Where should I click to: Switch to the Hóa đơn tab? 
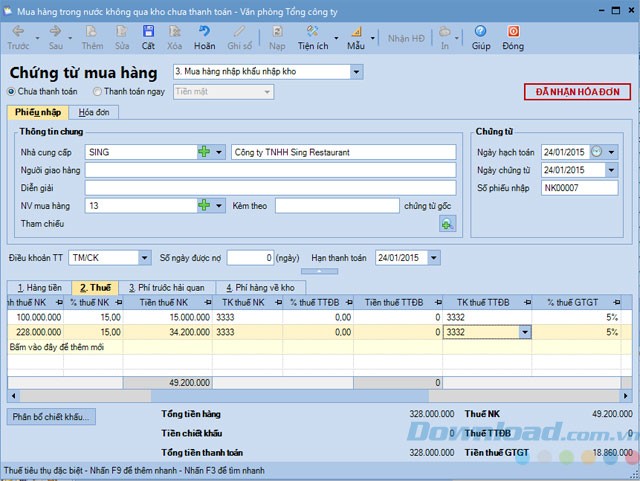point(94,113)
